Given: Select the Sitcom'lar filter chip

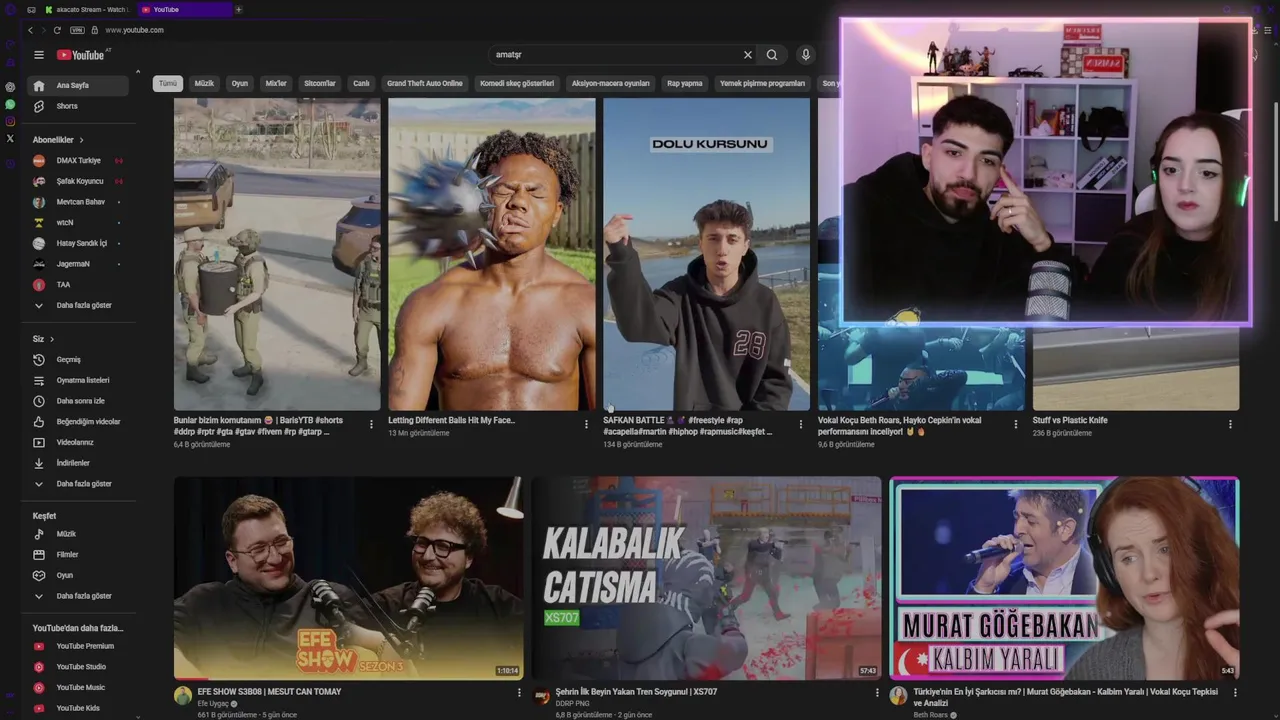Looking at the screenshot, I should [x=320, y=84].
